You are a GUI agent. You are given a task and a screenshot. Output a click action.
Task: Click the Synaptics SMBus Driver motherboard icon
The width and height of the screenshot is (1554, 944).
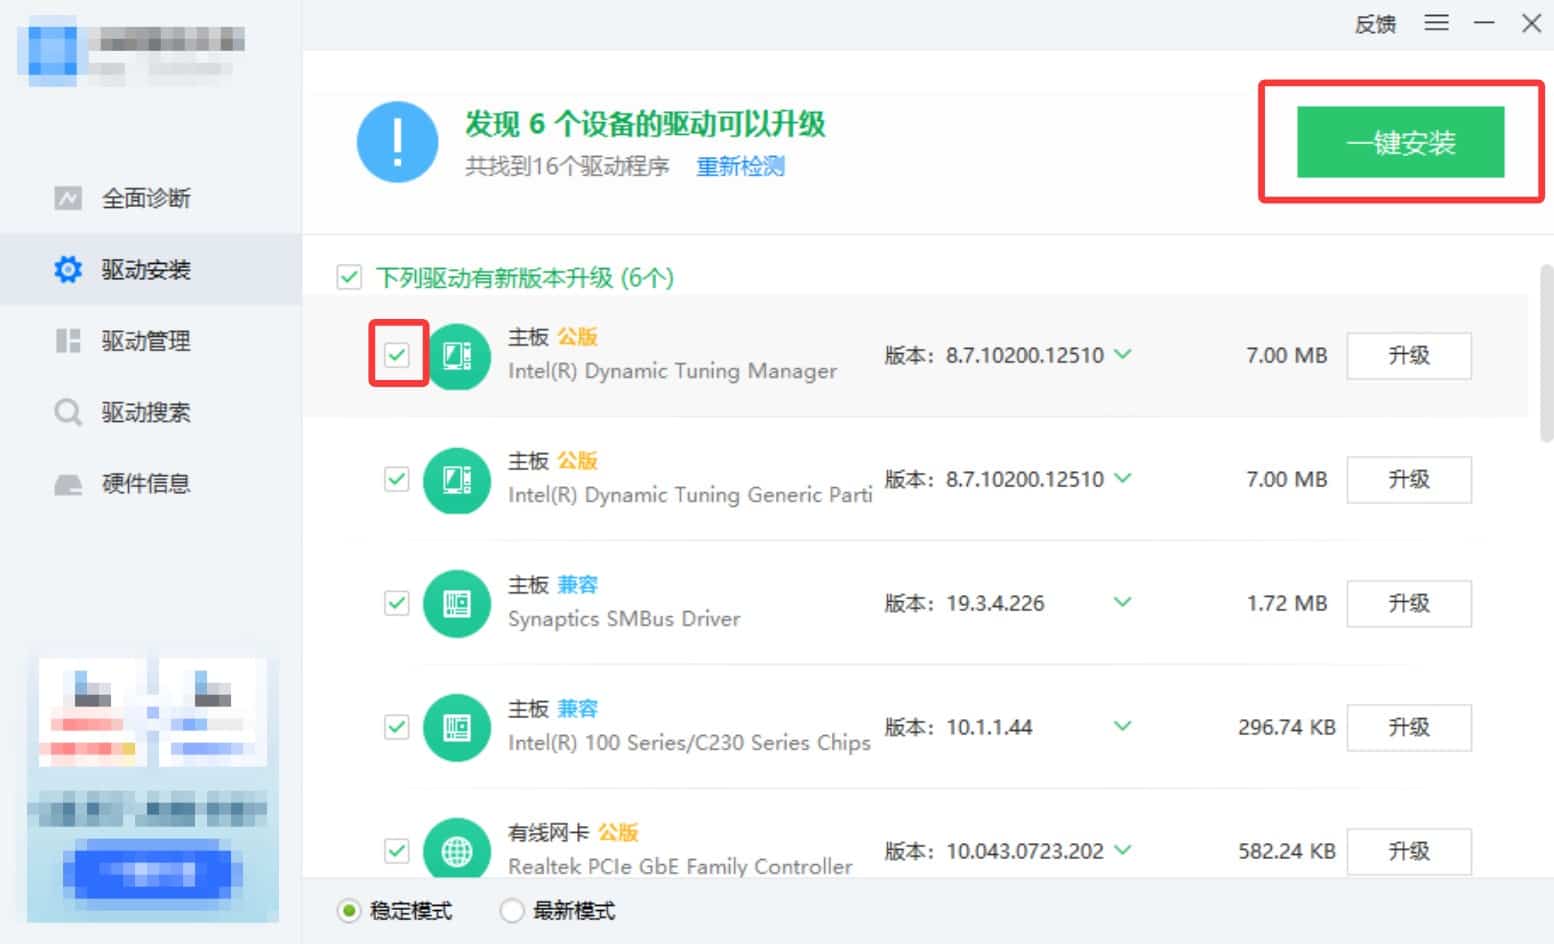[457, 603]
